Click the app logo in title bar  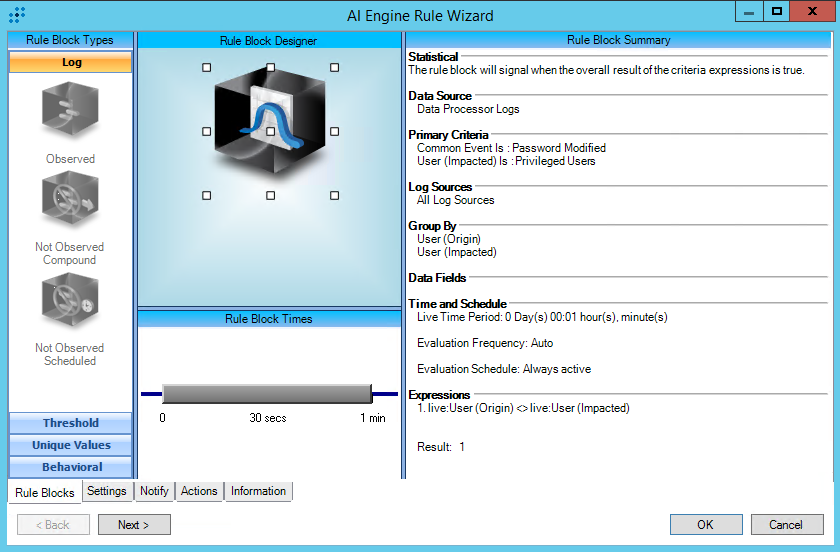(x=17, y=16)
